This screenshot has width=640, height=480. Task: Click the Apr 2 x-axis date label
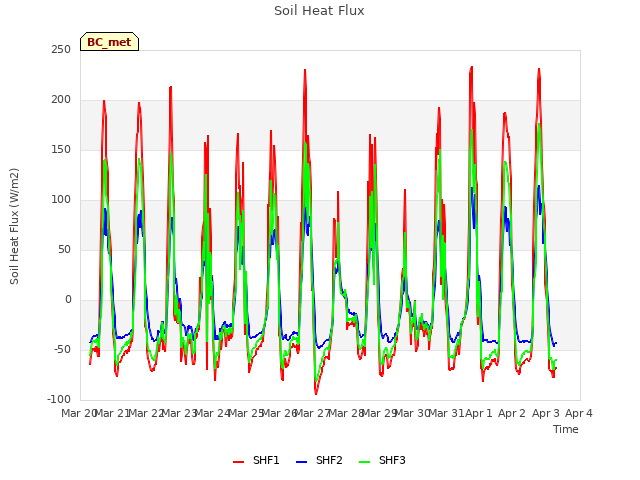click(x=512, y=413)
